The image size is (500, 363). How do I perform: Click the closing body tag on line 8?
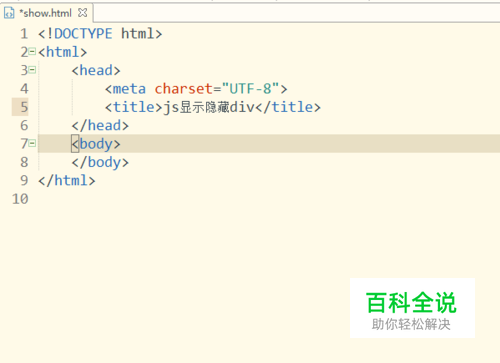tap(100, 162)
